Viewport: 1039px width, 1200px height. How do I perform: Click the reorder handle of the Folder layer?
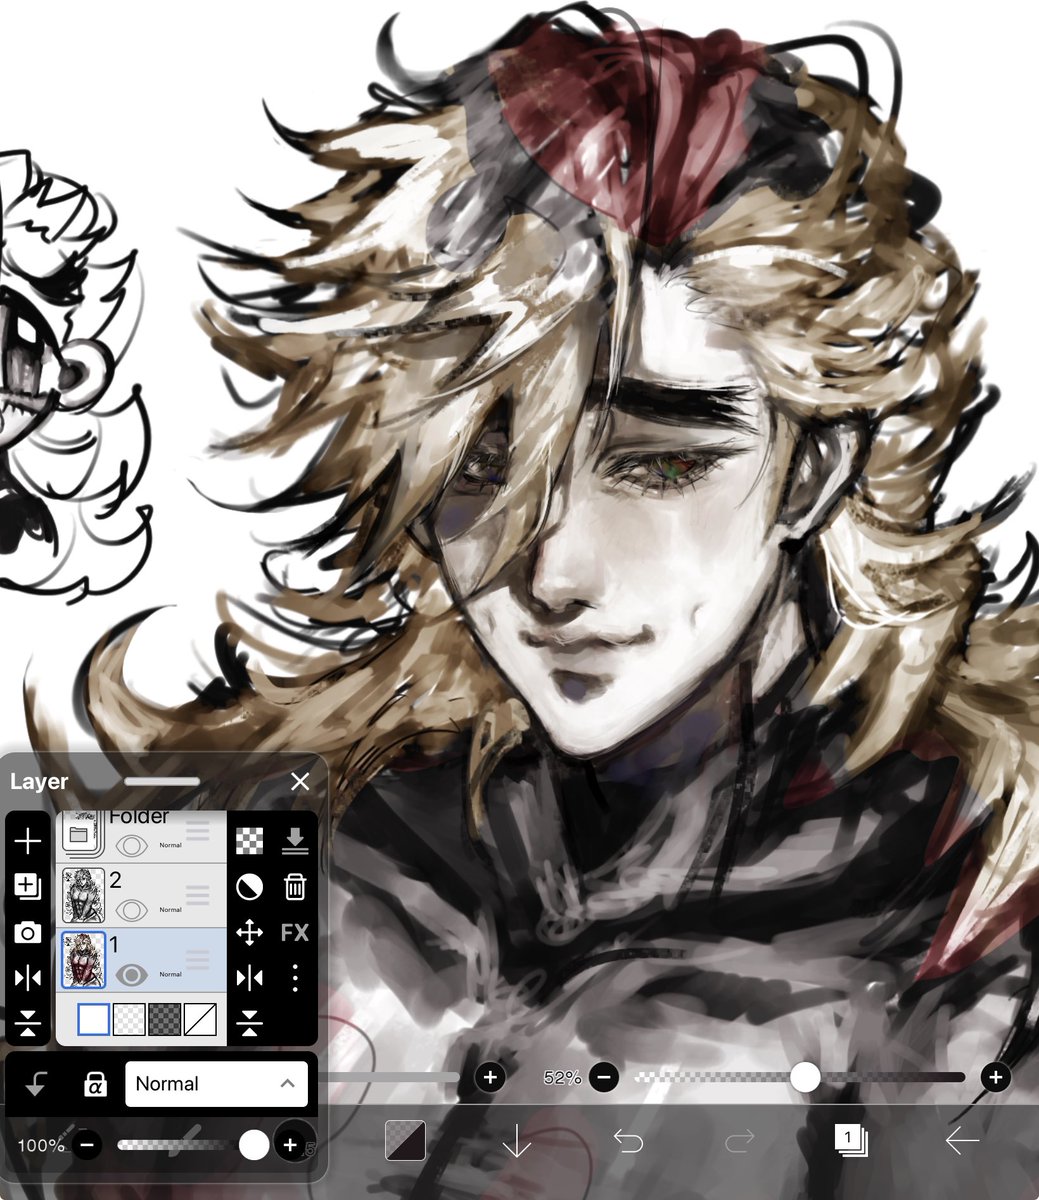pos(198,831)
